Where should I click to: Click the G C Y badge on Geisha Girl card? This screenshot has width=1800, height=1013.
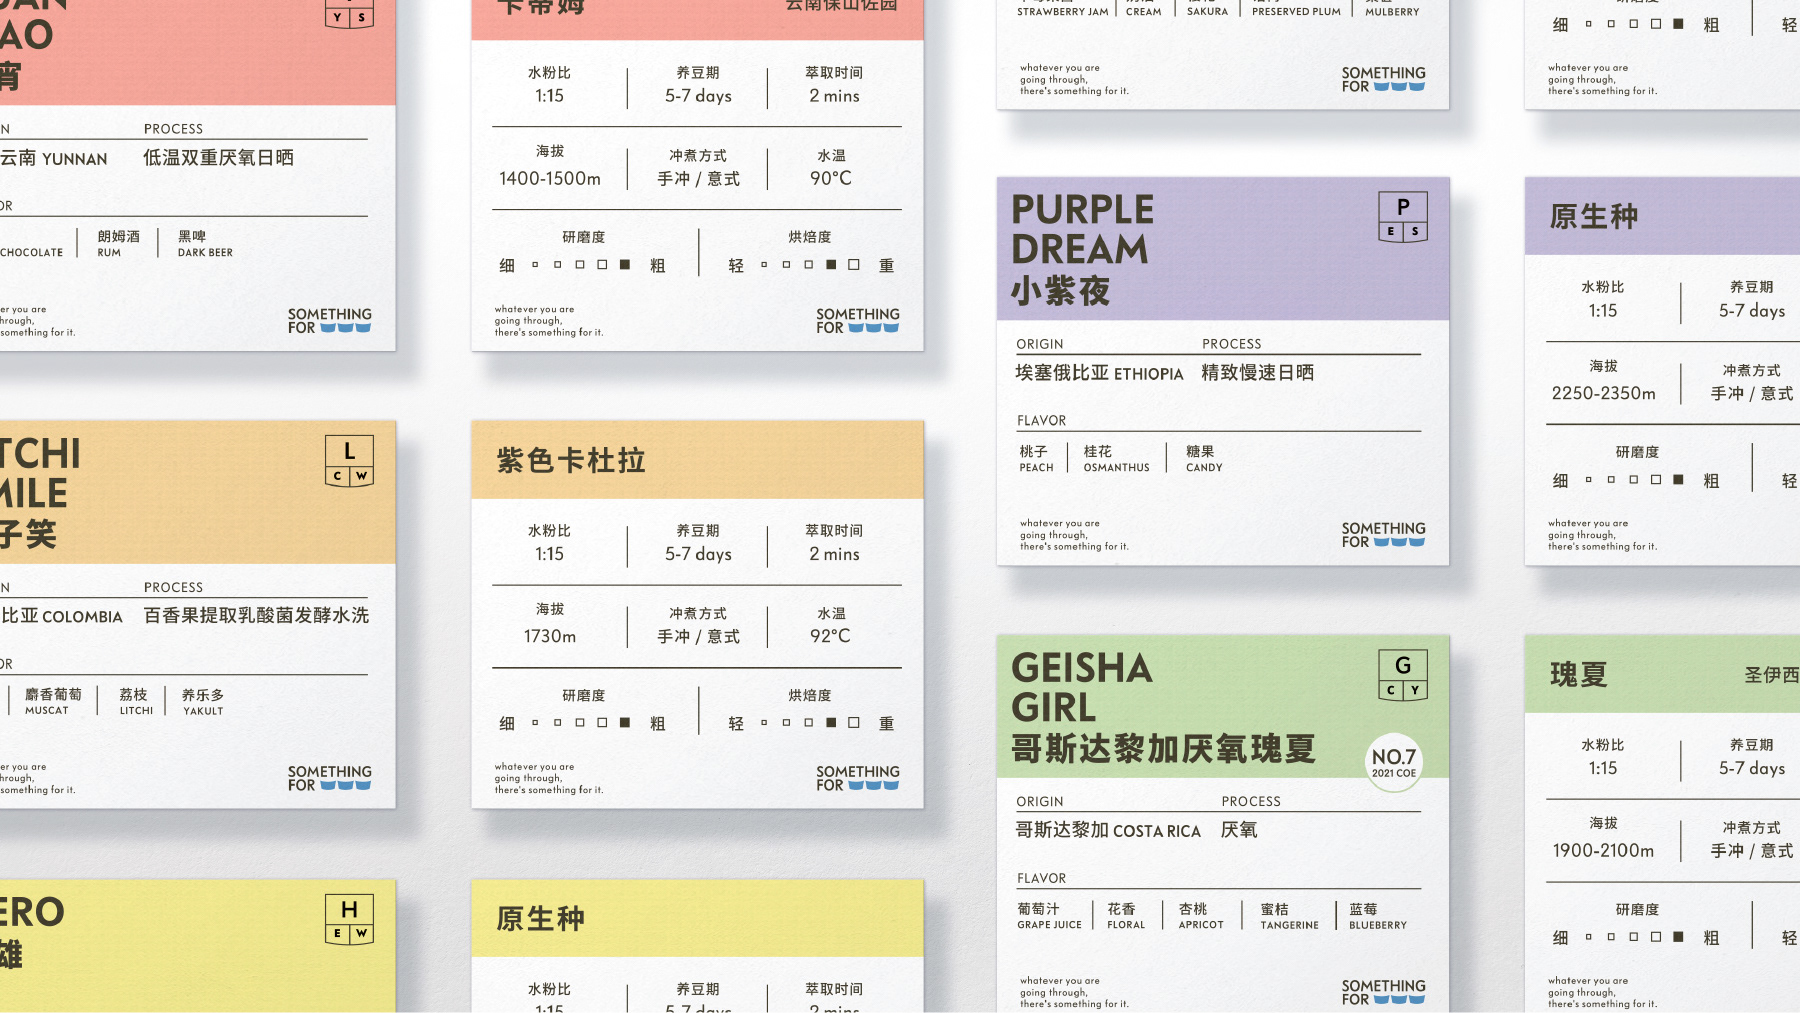coord(1403,675)
